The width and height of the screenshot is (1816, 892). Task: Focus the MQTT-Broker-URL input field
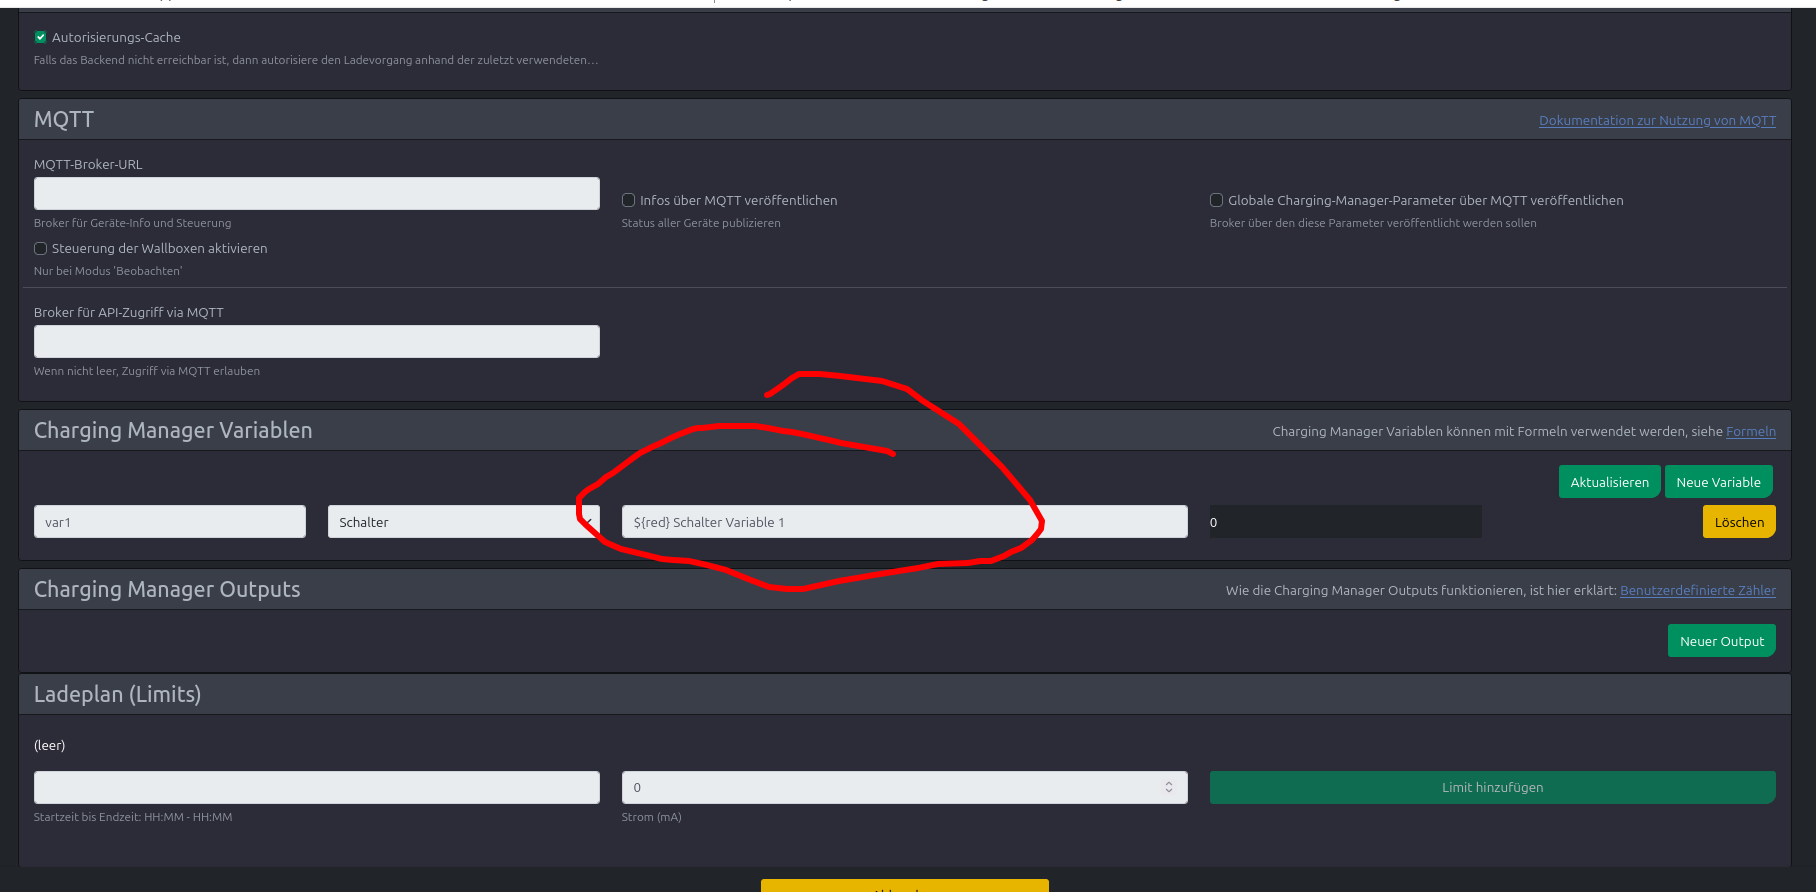(x=317, y=193)
